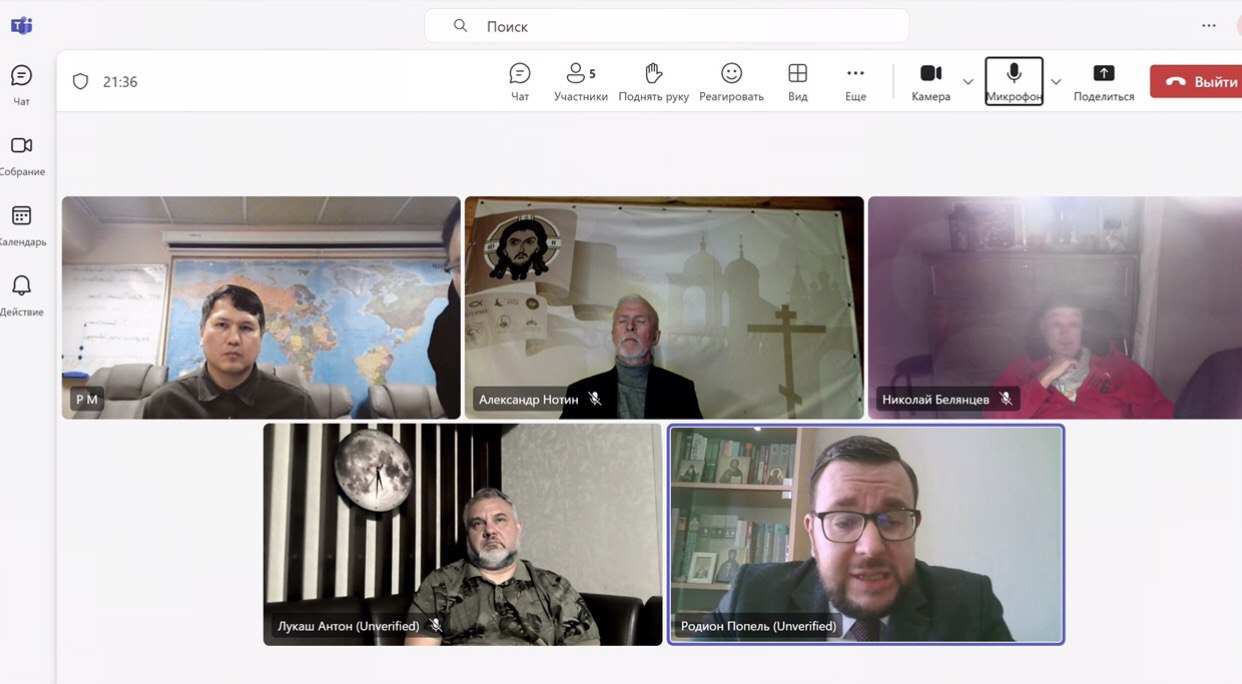Viewport: 1242px width, 684px height.
Task: Open the three-dots menu at top right
Action: (x=1209, y=26)
